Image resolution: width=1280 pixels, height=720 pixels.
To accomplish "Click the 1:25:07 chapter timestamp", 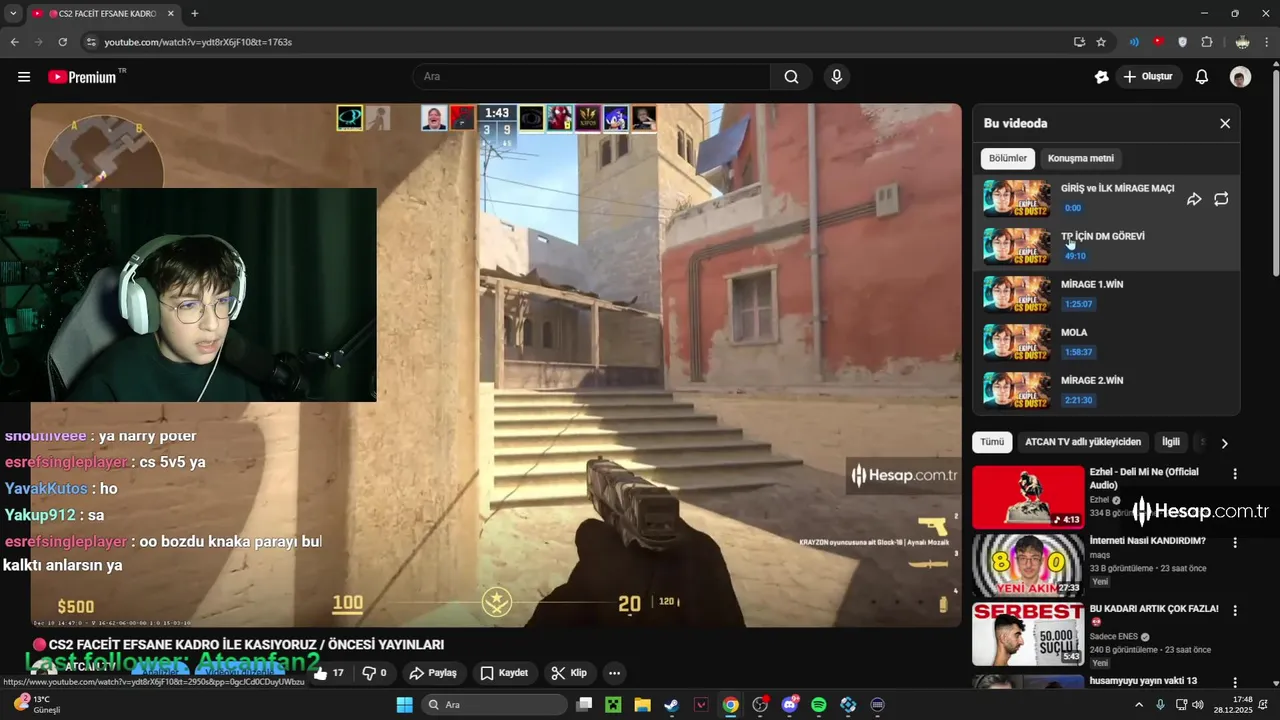I will 1078,304.
